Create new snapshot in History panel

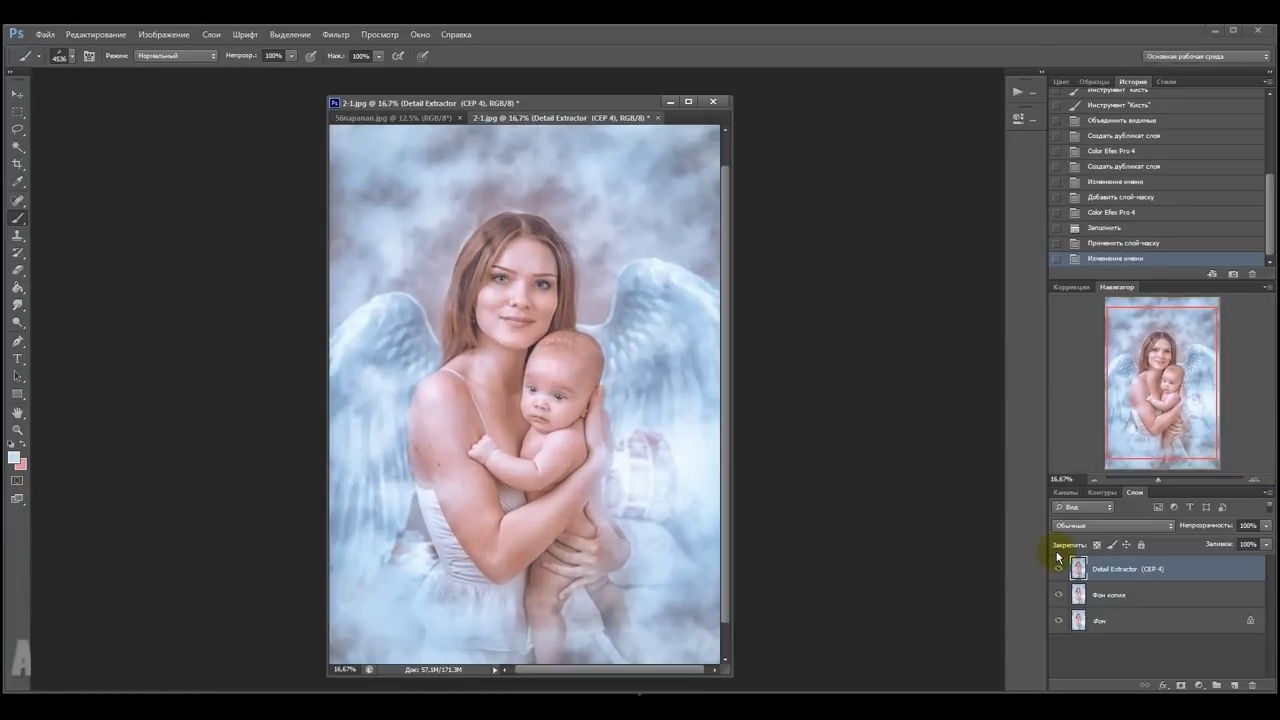(1233, 274)
